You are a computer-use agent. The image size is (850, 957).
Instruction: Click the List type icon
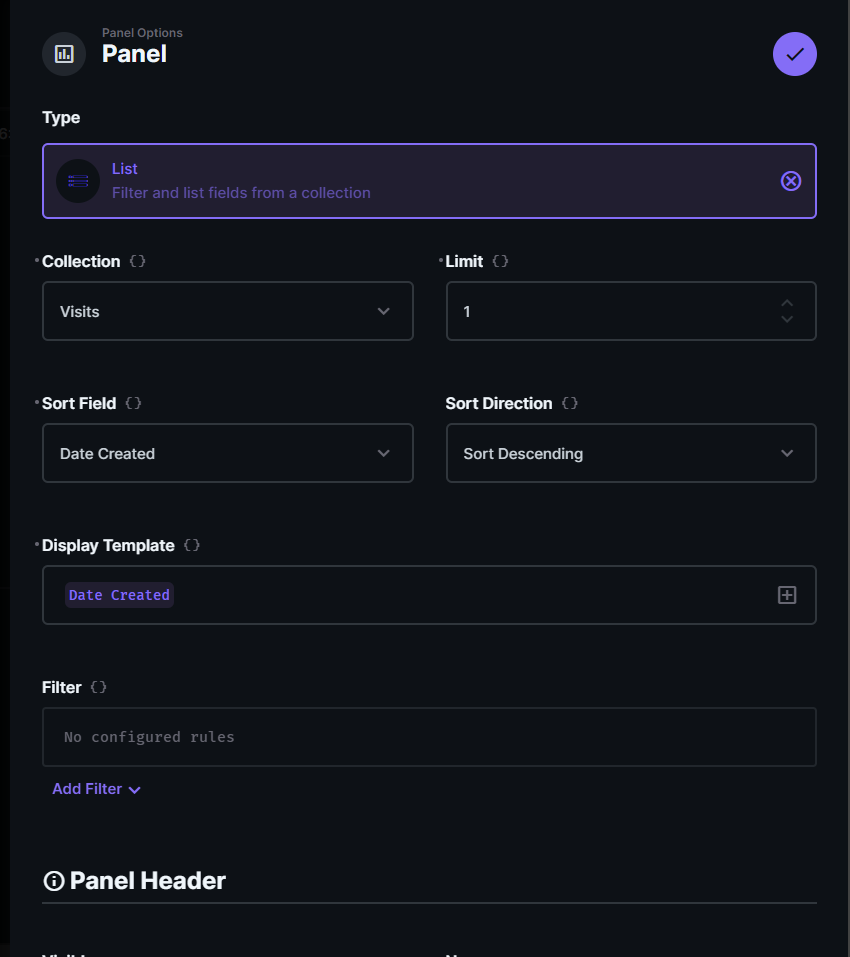(x=78, y=181)
